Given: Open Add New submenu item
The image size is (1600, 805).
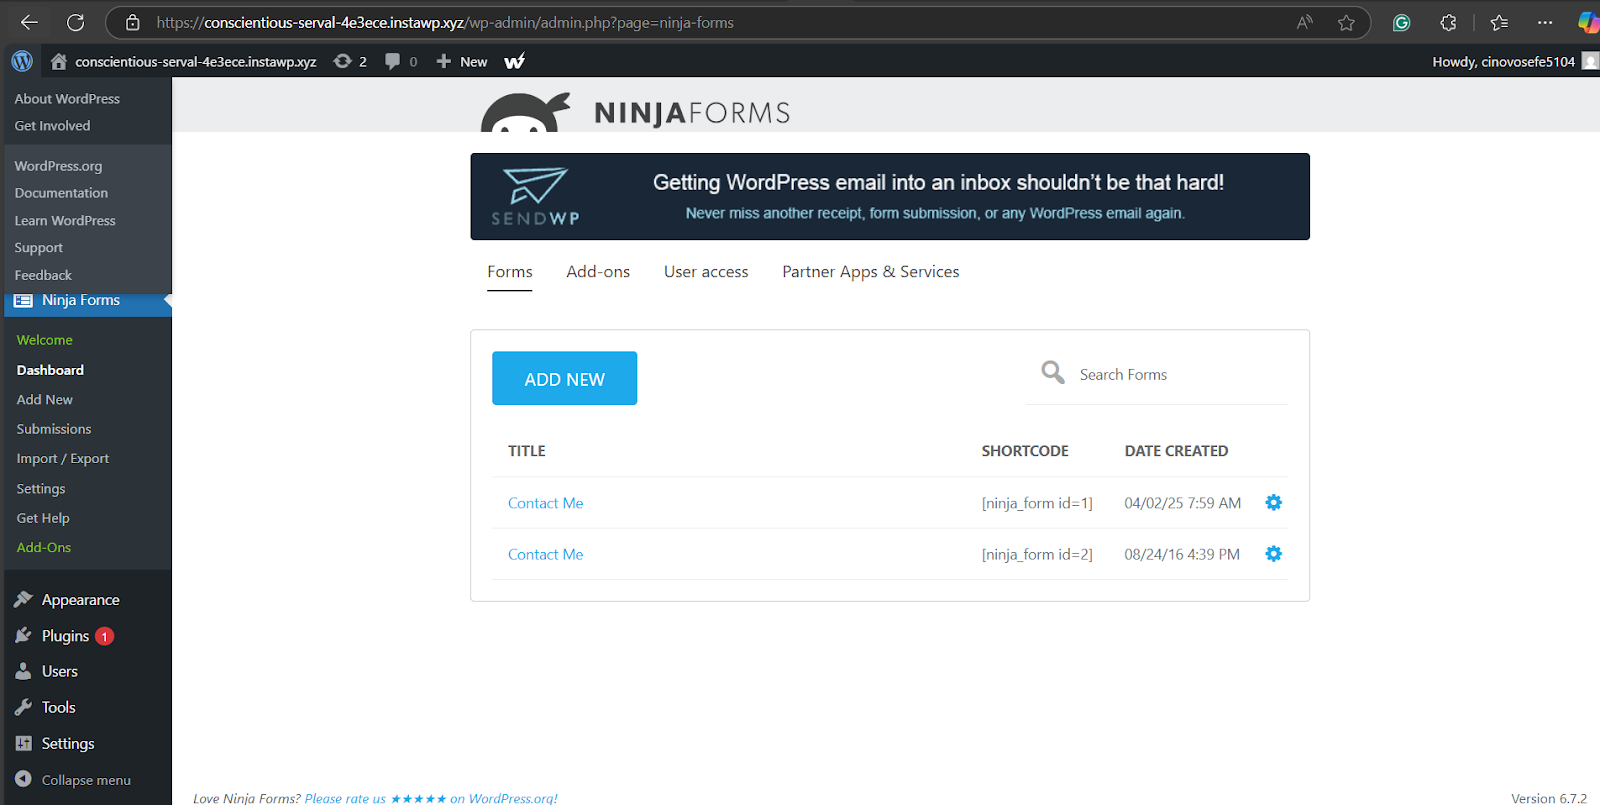Looking at the screenshot, I should 45,399.
